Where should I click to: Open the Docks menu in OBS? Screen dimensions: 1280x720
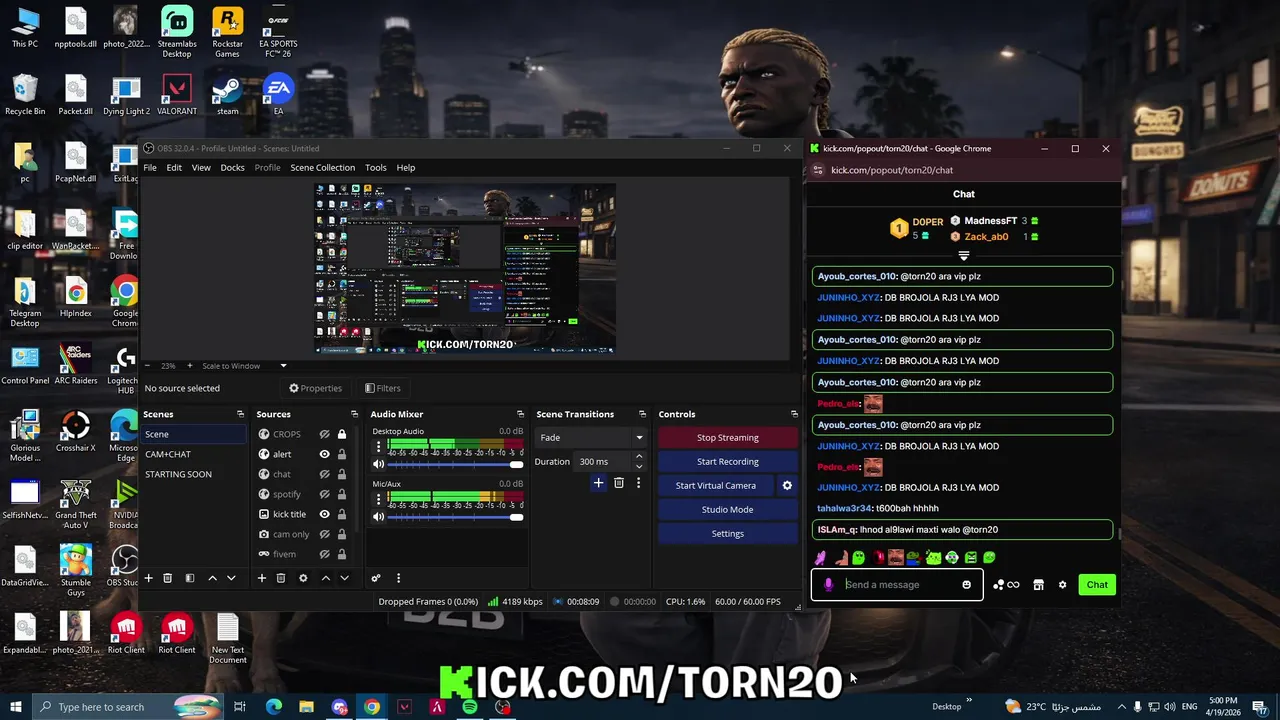coord(232,168)
